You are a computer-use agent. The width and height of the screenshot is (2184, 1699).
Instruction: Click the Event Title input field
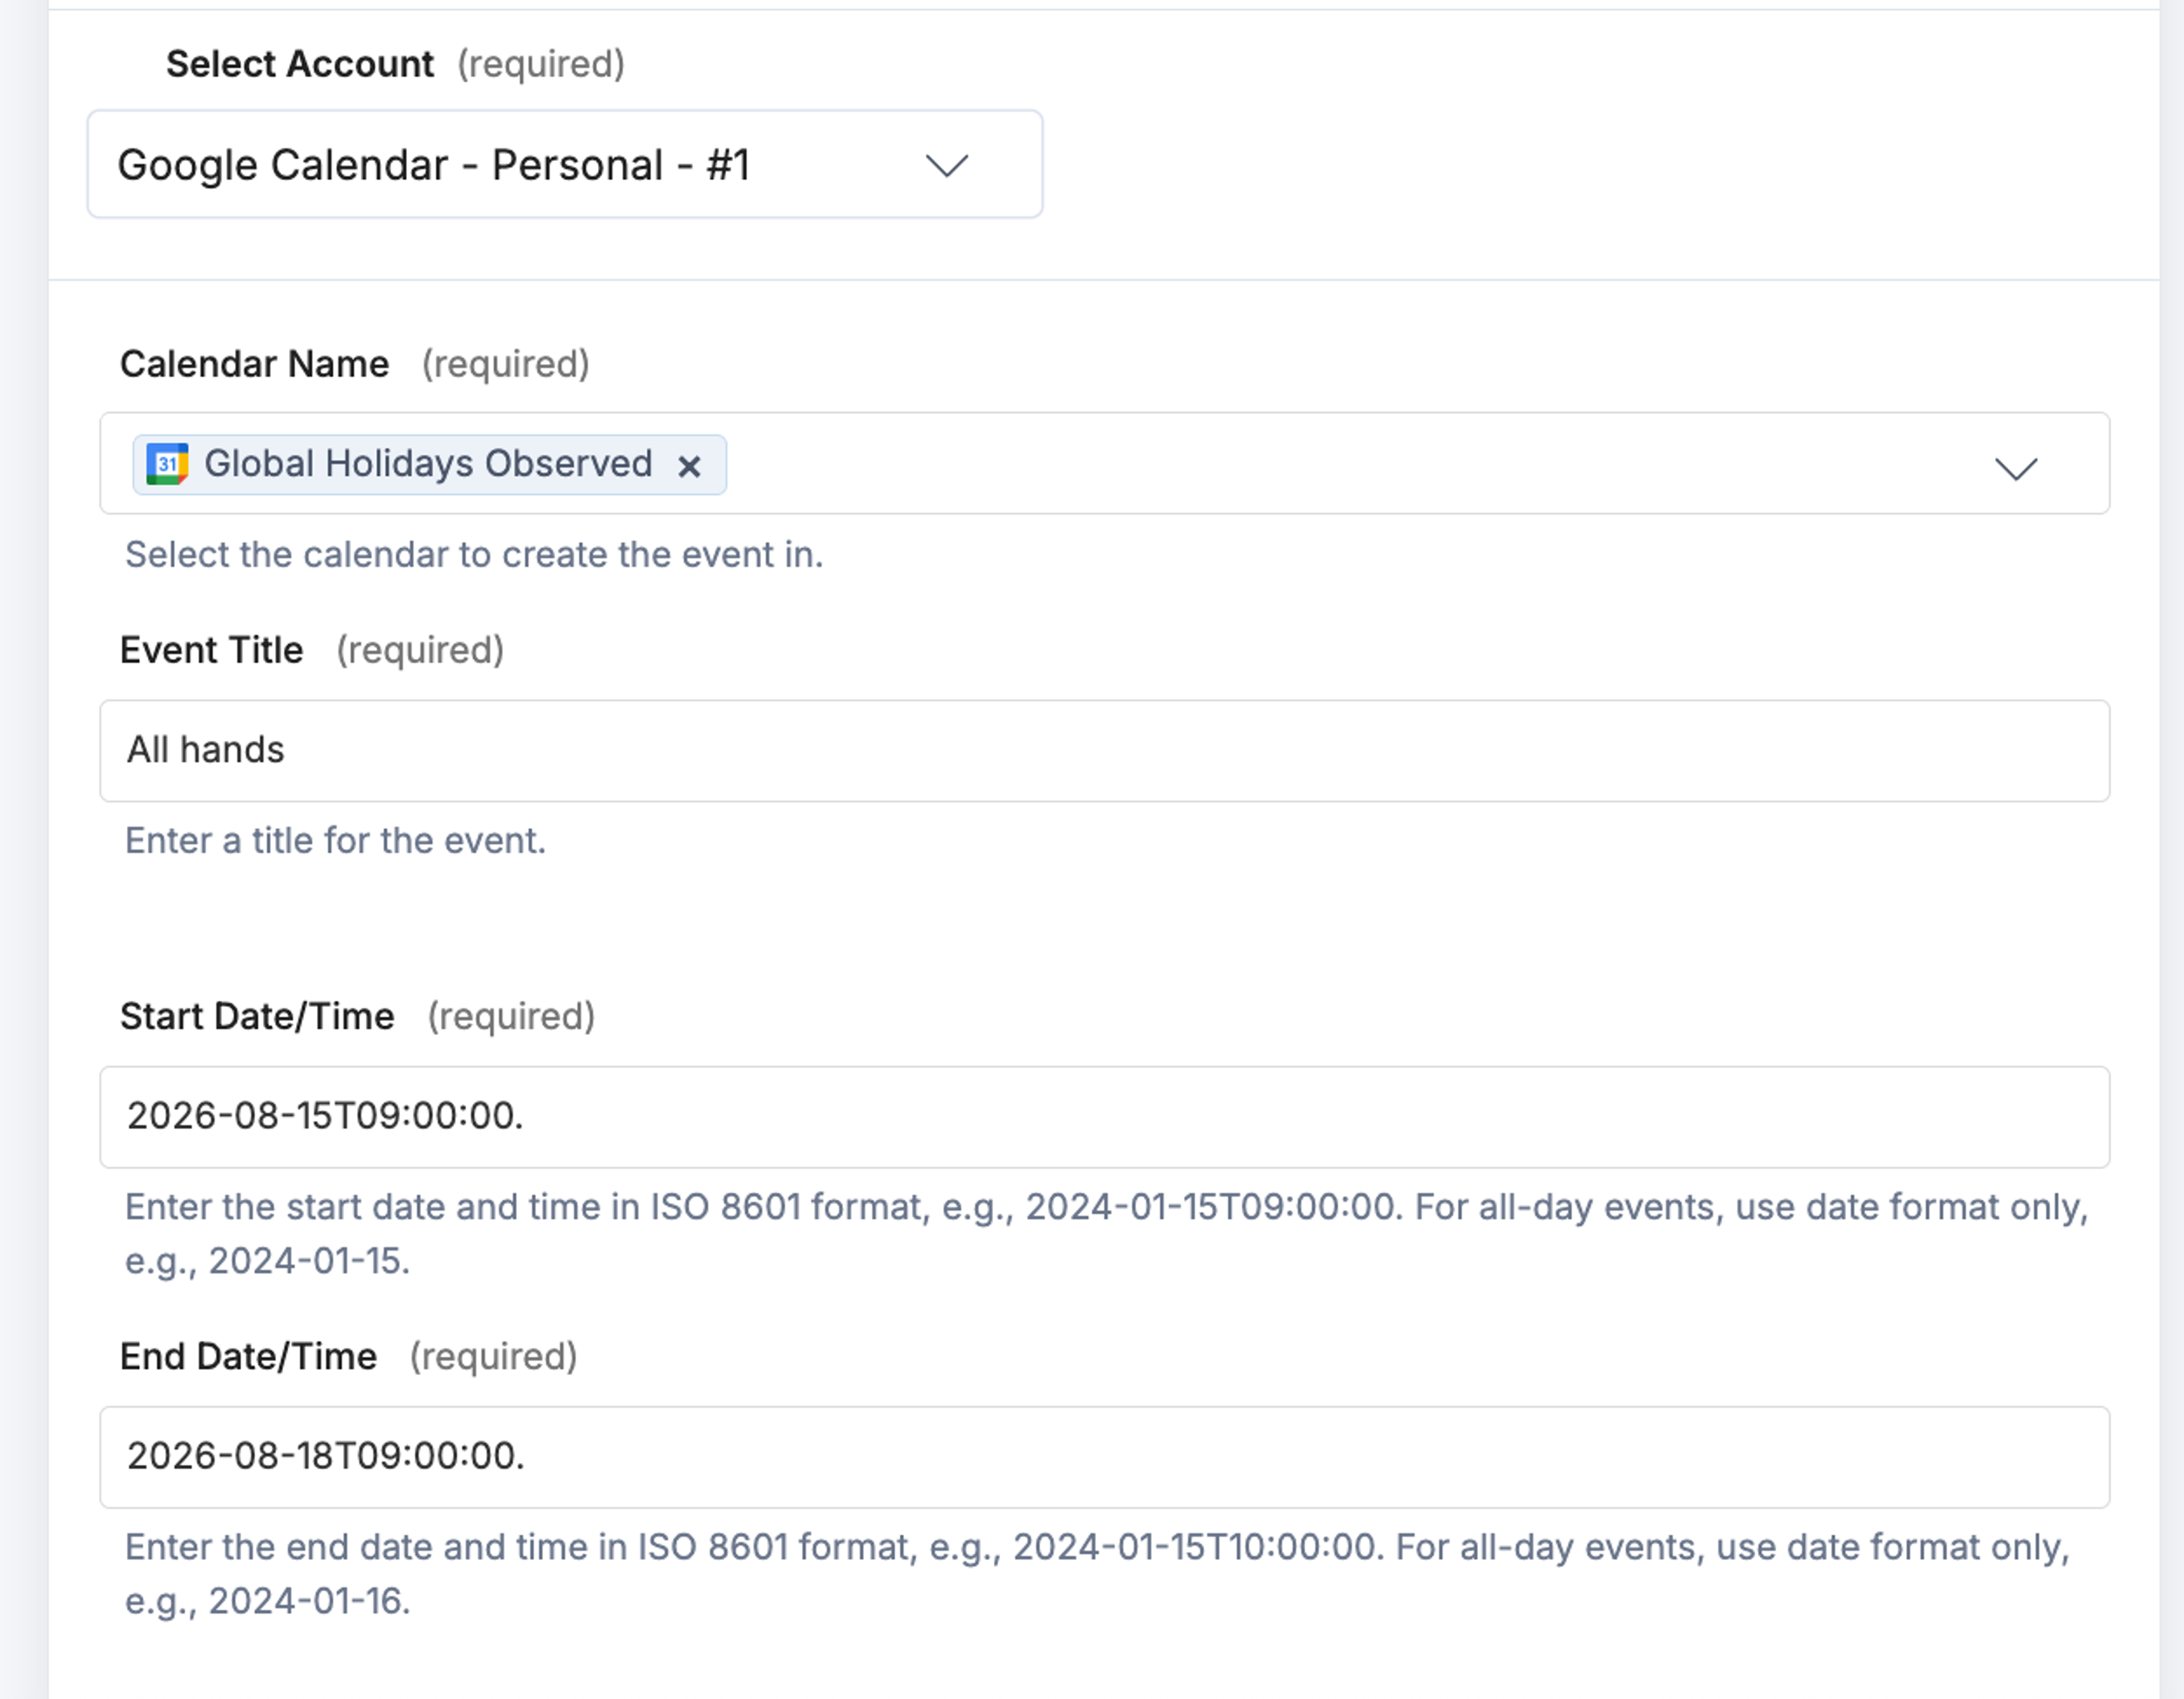[1104, 751]
